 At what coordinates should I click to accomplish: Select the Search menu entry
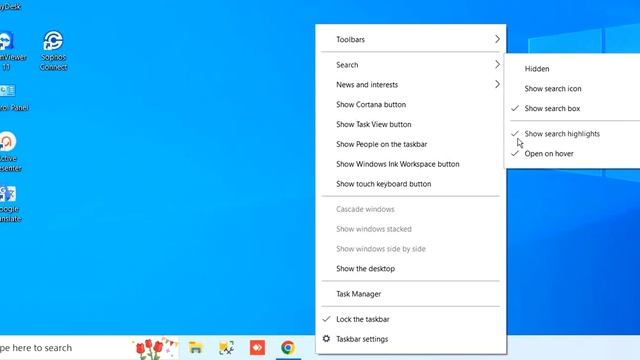pyautogui.click(x=411, y=64)
